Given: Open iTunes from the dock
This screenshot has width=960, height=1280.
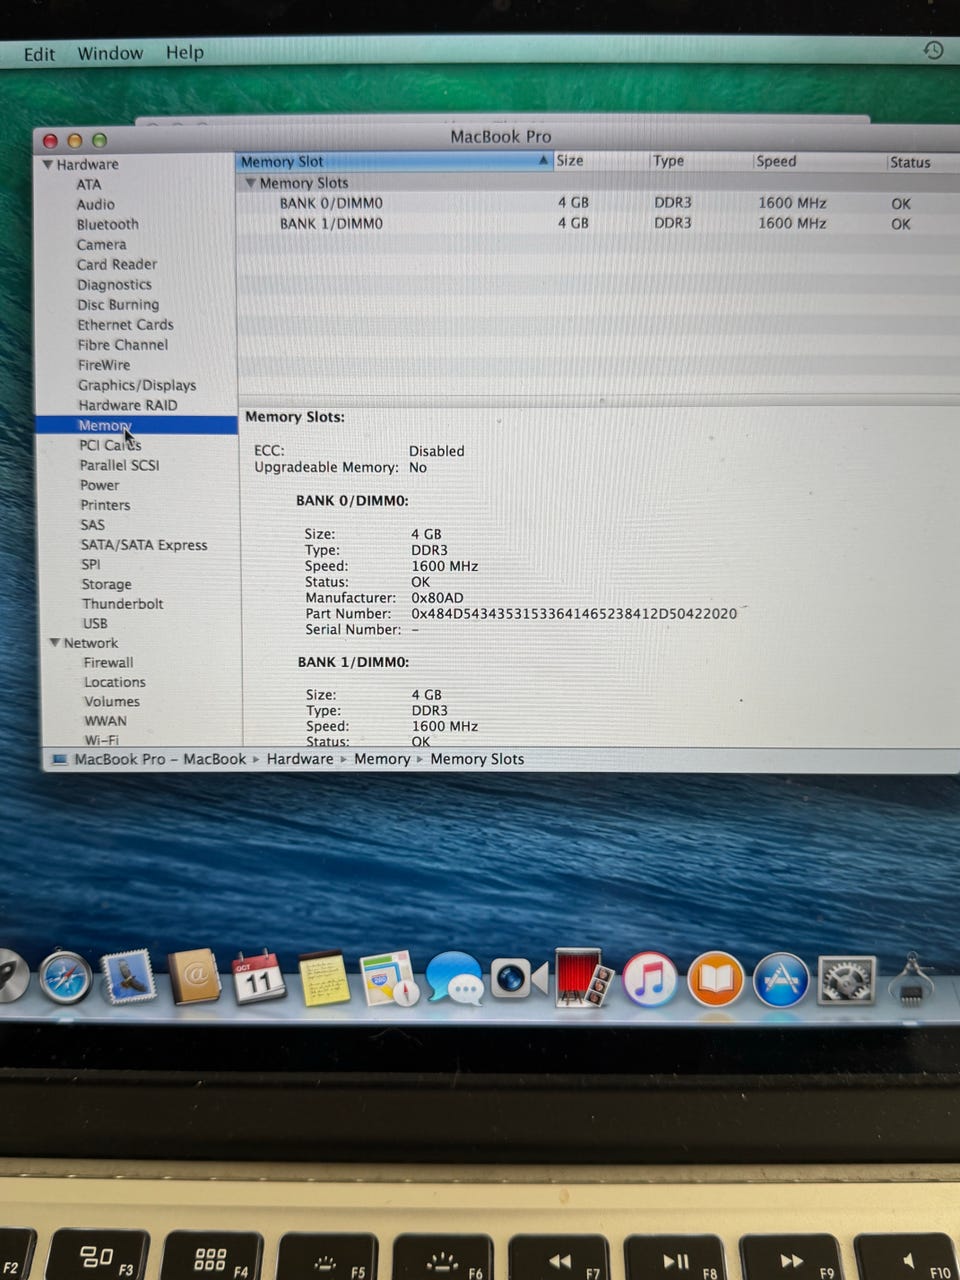Looking at the screenshot, I should coord(649,979).
